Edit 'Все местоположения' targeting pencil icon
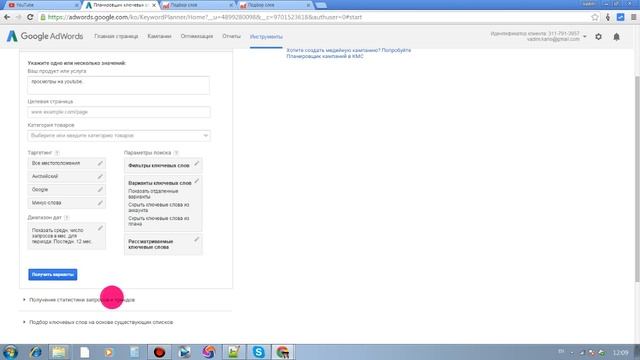 (x=100, y=163)
